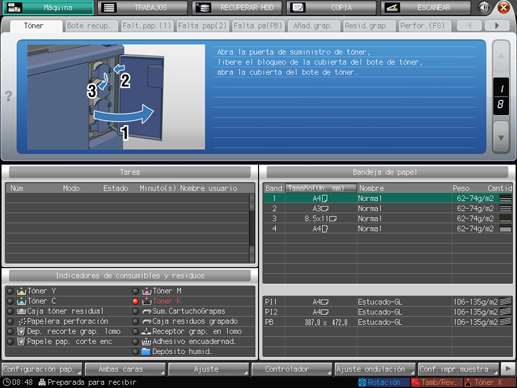Click the Tóner M indicator light
This screenshot has width=517, height=388.
click(x=135, y=291)
